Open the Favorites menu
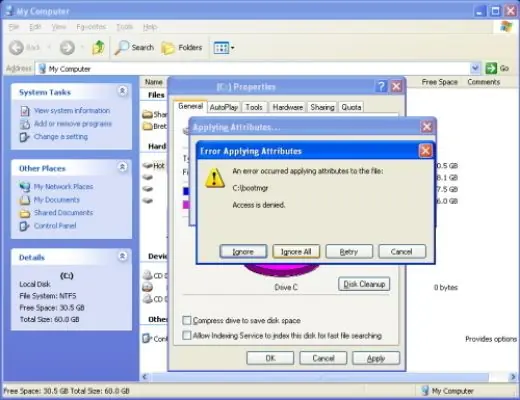Screen dimensions: 520x400 tap(91, 27)
